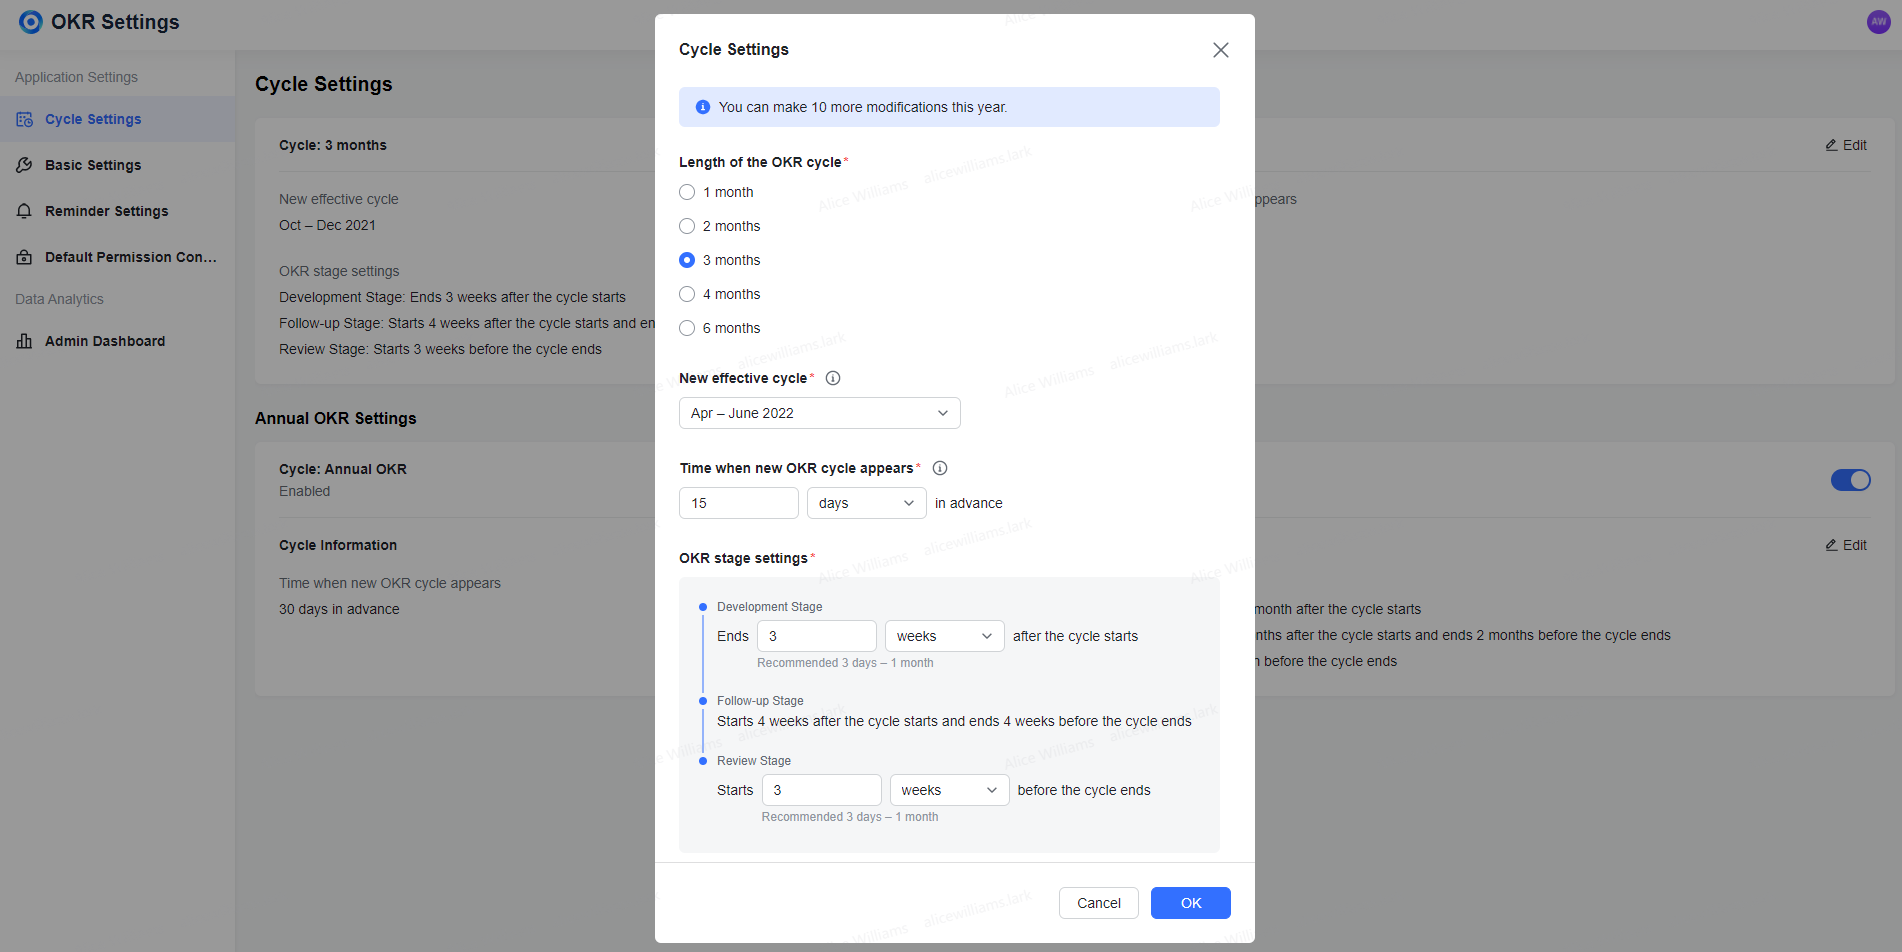The height and width of the screenshot is (952, 1902).
Task: Click the Default Permission lock icon
Action: (x=24, y=256)
